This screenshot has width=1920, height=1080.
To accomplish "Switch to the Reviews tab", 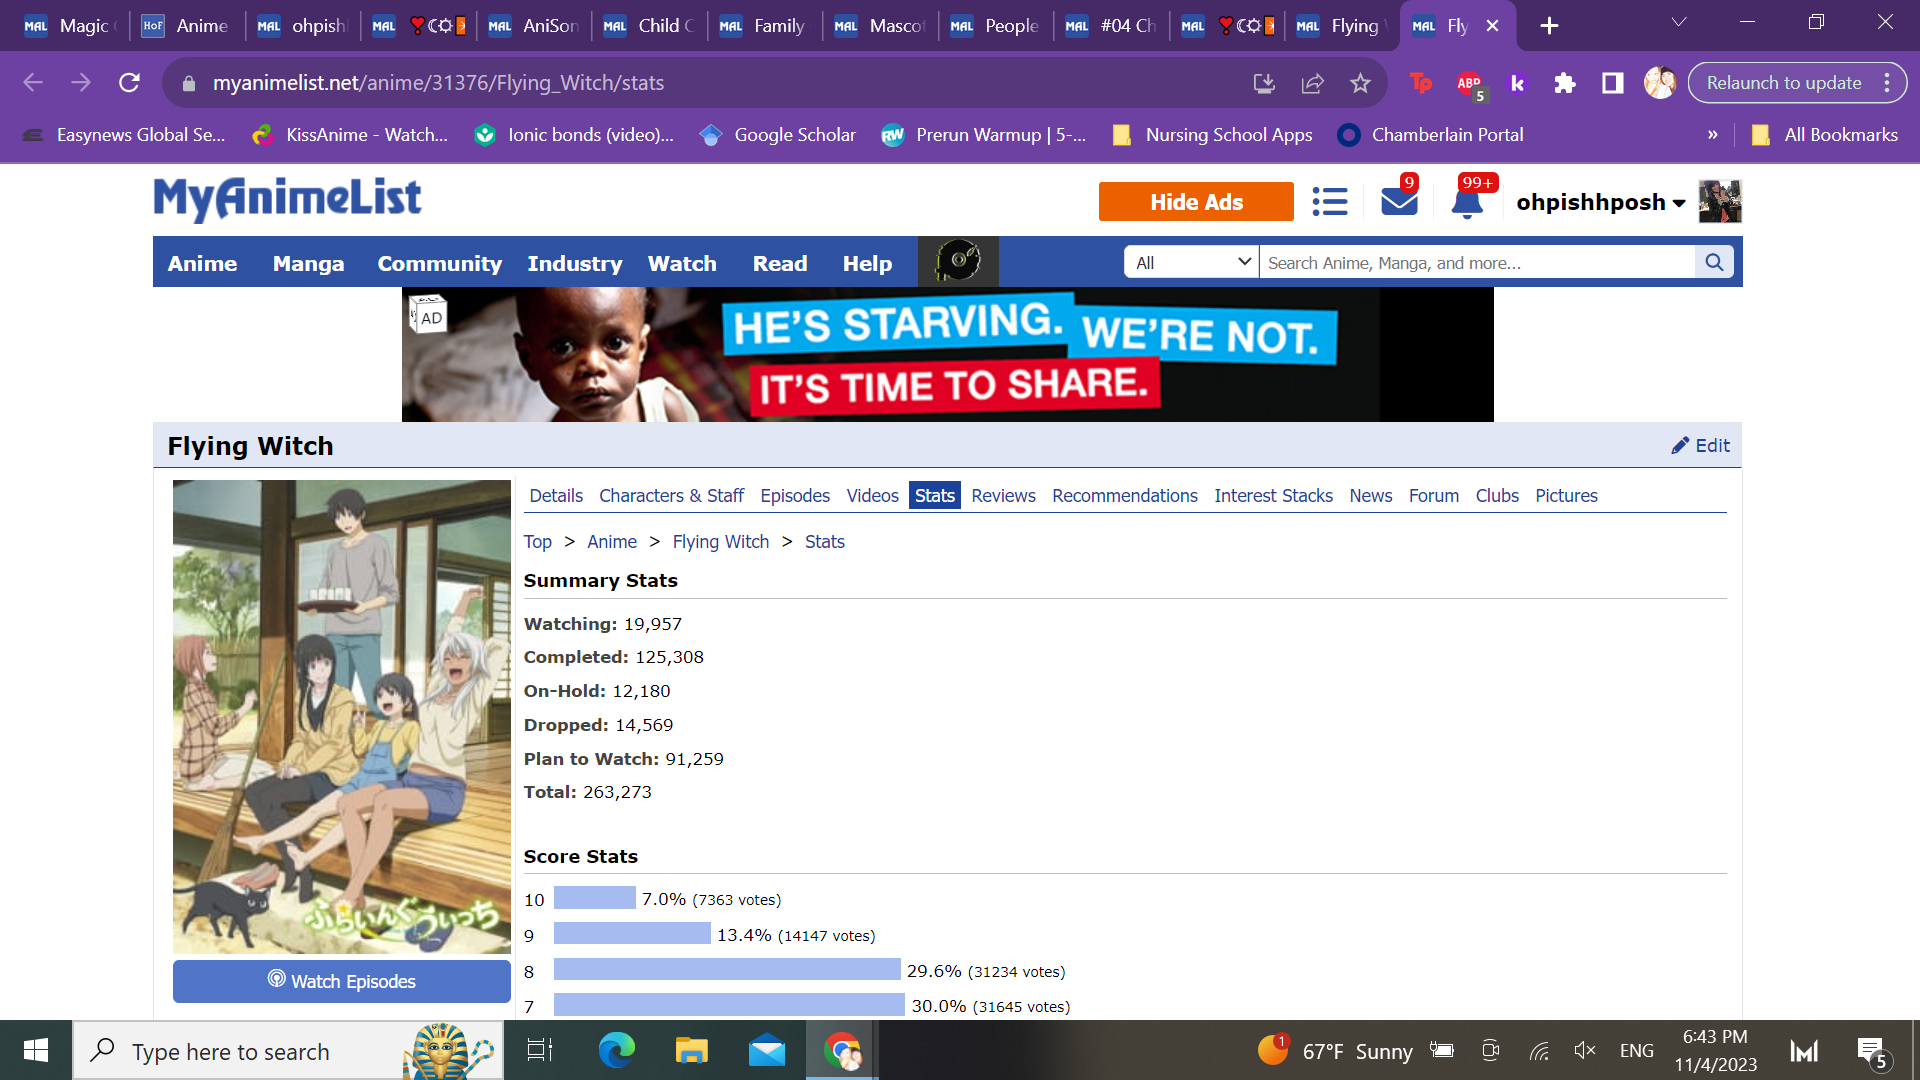I will coord(1003,496).
